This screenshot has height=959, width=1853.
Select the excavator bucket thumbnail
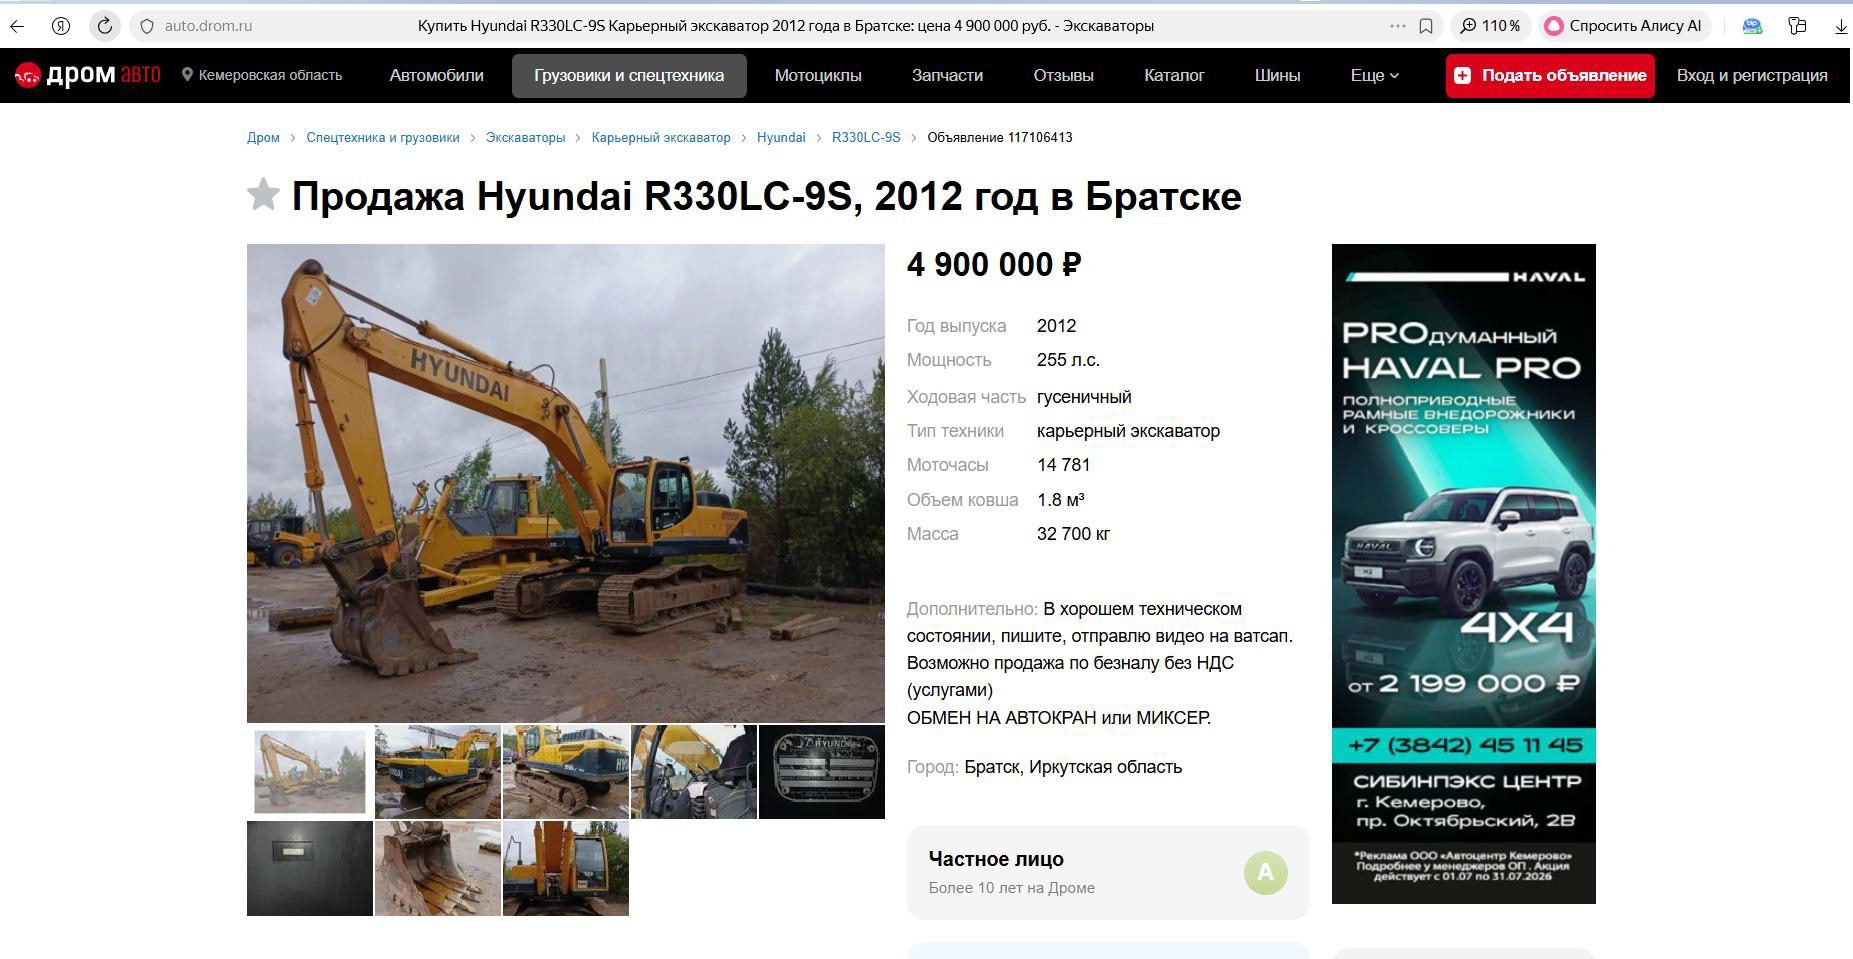437,868
